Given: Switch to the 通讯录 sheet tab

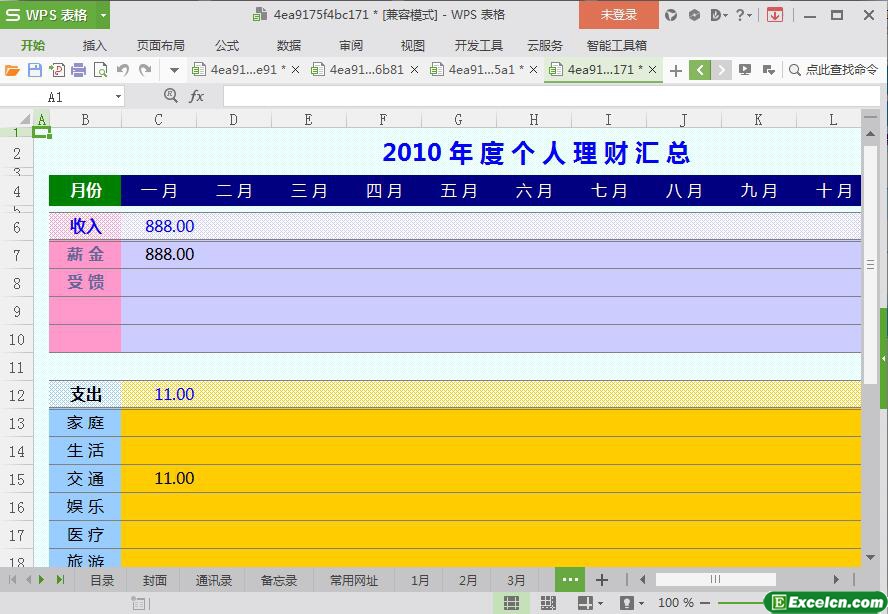Looking at the screenshot, I should [214, 580].
